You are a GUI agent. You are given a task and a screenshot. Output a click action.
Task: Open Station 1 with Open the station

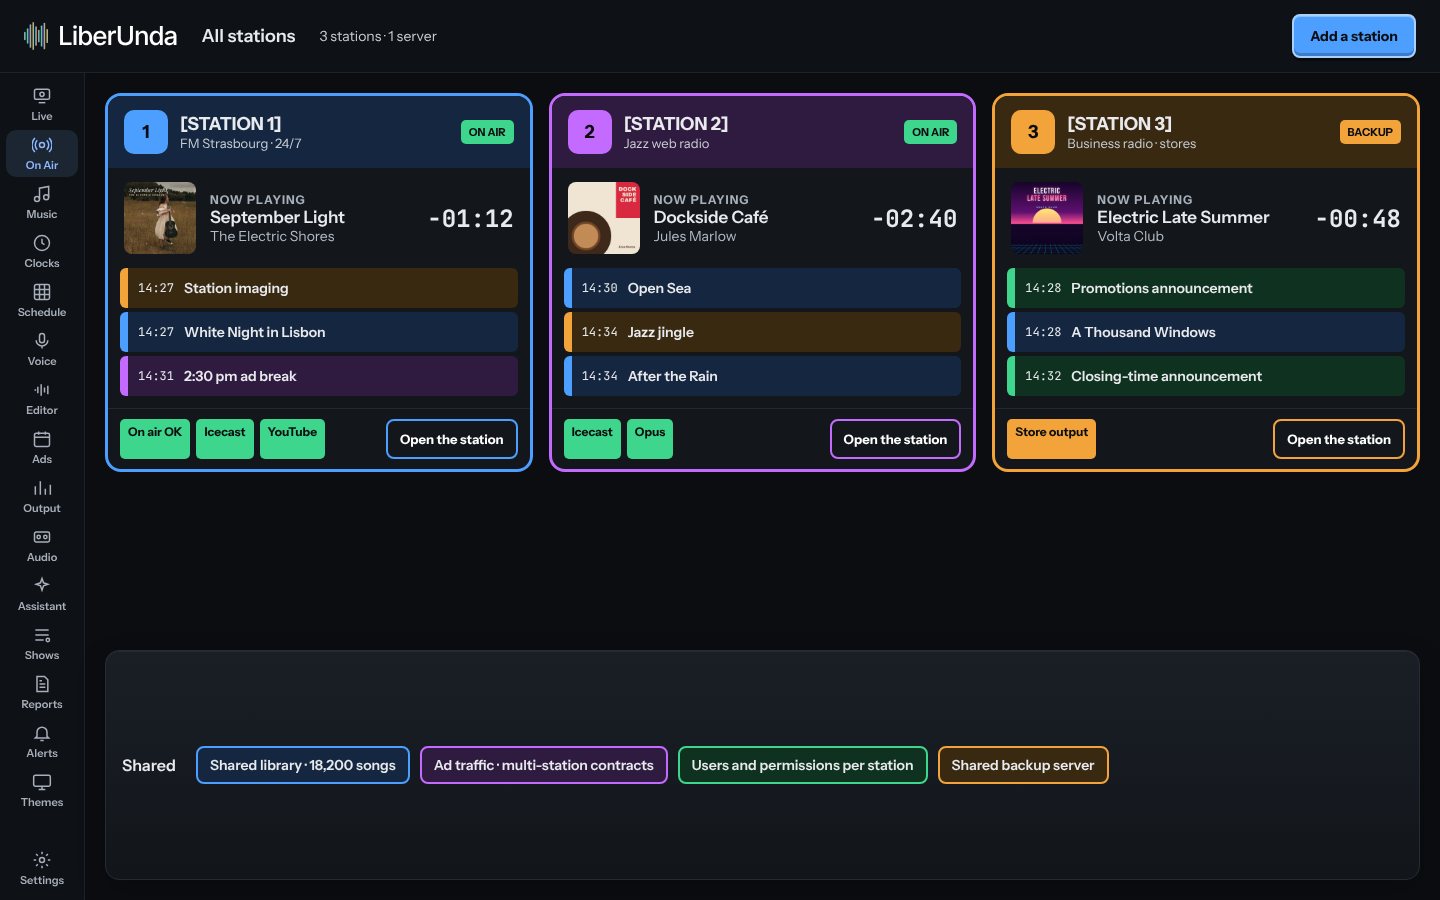[452, 439]
